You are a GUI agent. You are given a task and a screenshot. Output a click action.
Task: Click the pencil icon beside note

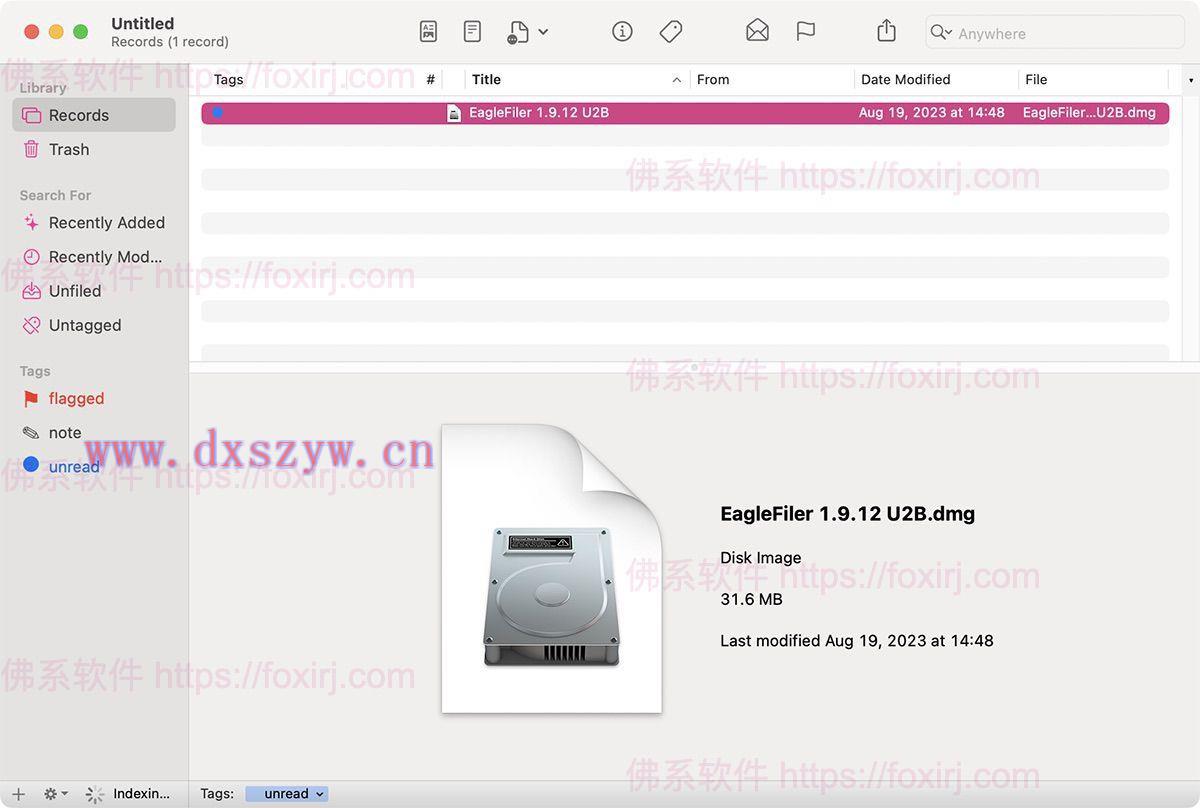click(31, 433)
